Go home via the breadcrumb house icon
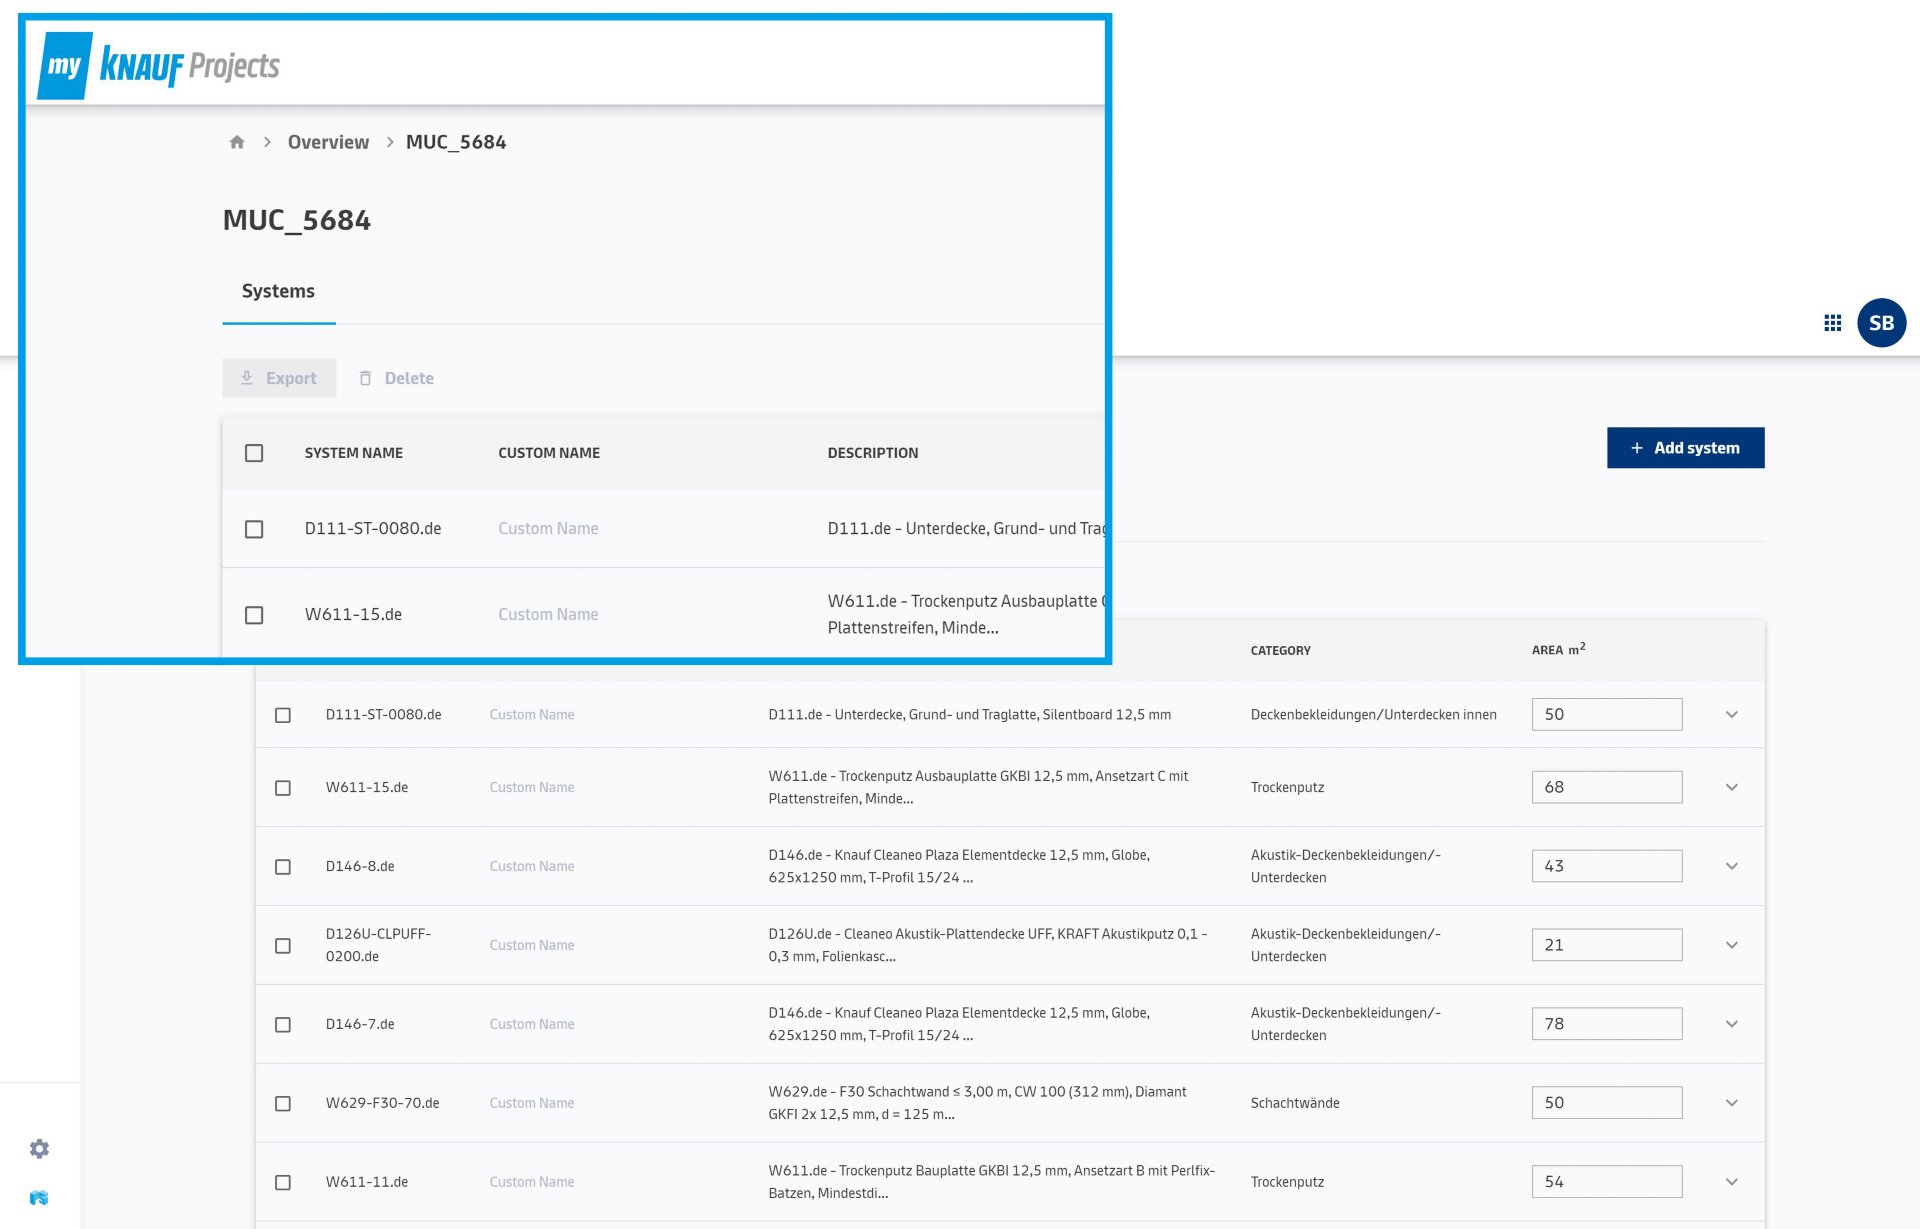 [237, 142]
